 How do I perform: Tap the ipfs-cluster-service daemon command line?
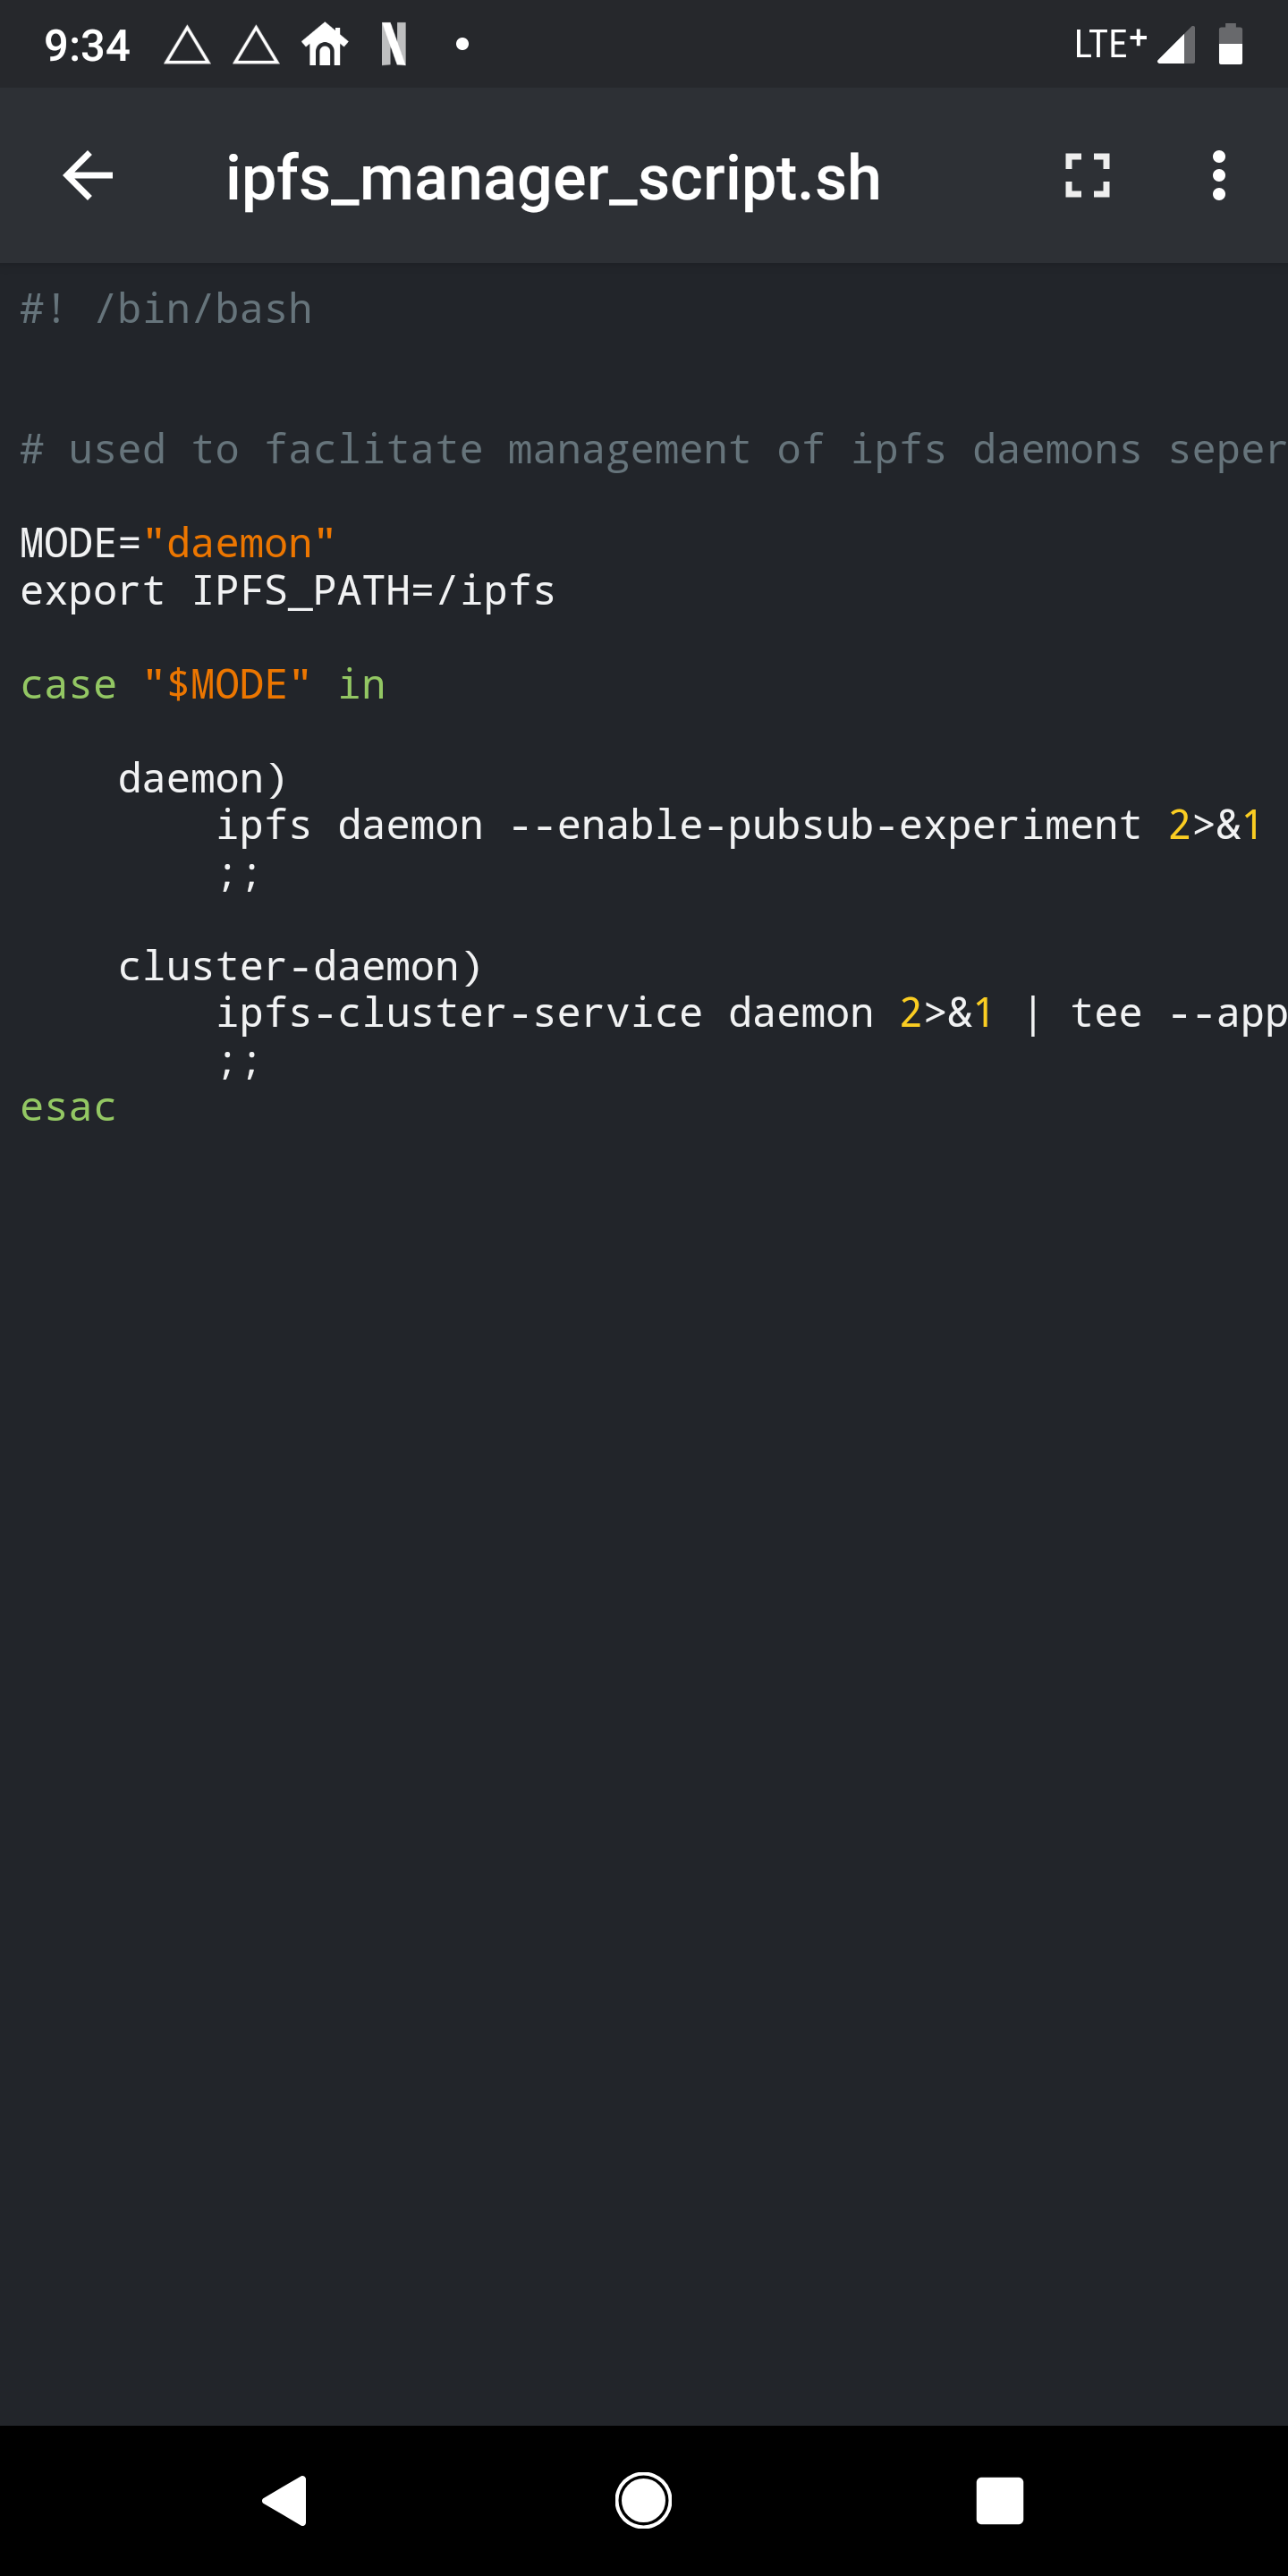pos(752,1013)
